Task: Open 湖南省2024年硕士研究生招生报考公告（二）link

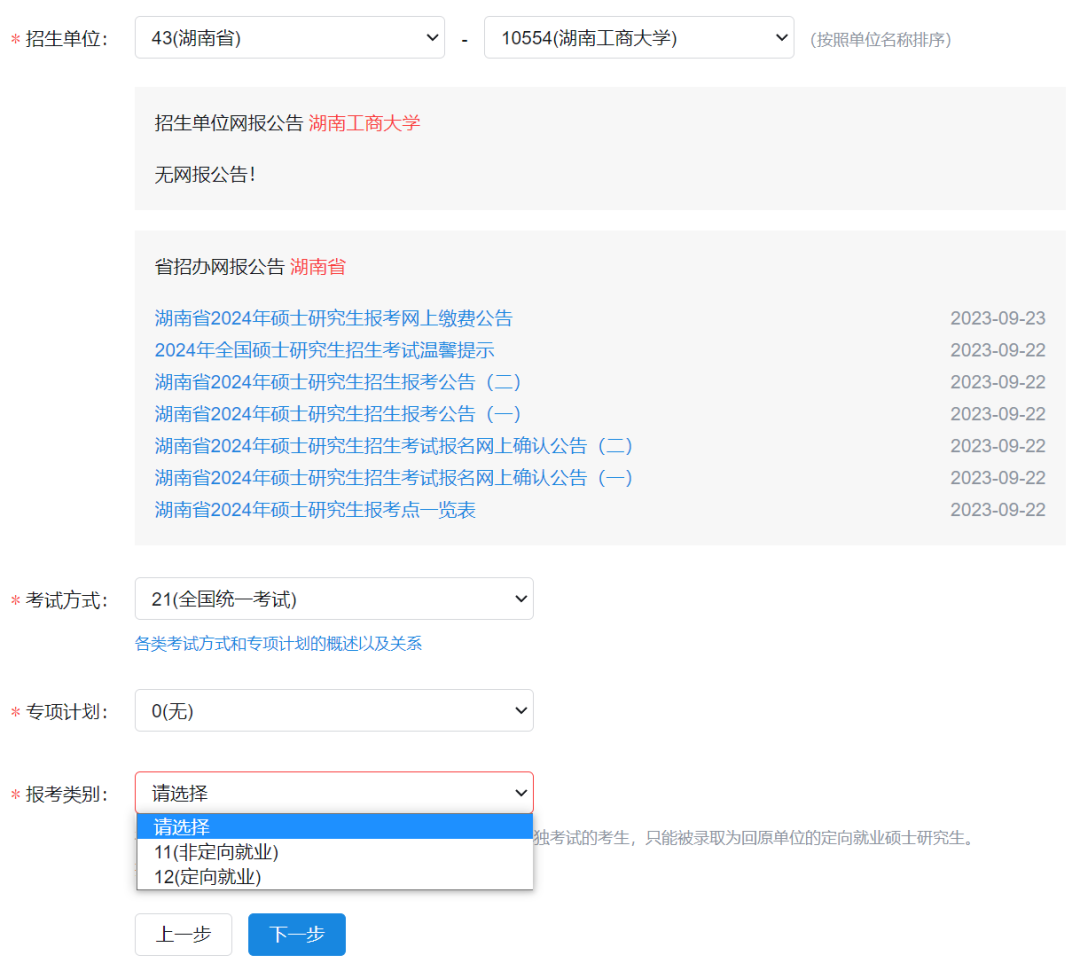Action: (x=338, y=383)
